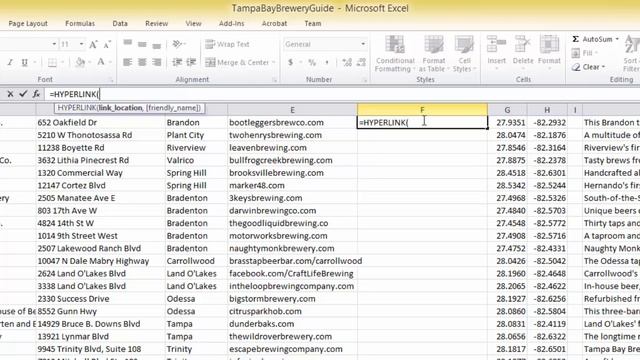Click the Insert cells button
This screenshot has height=360, width=640.
coord(496,53)
